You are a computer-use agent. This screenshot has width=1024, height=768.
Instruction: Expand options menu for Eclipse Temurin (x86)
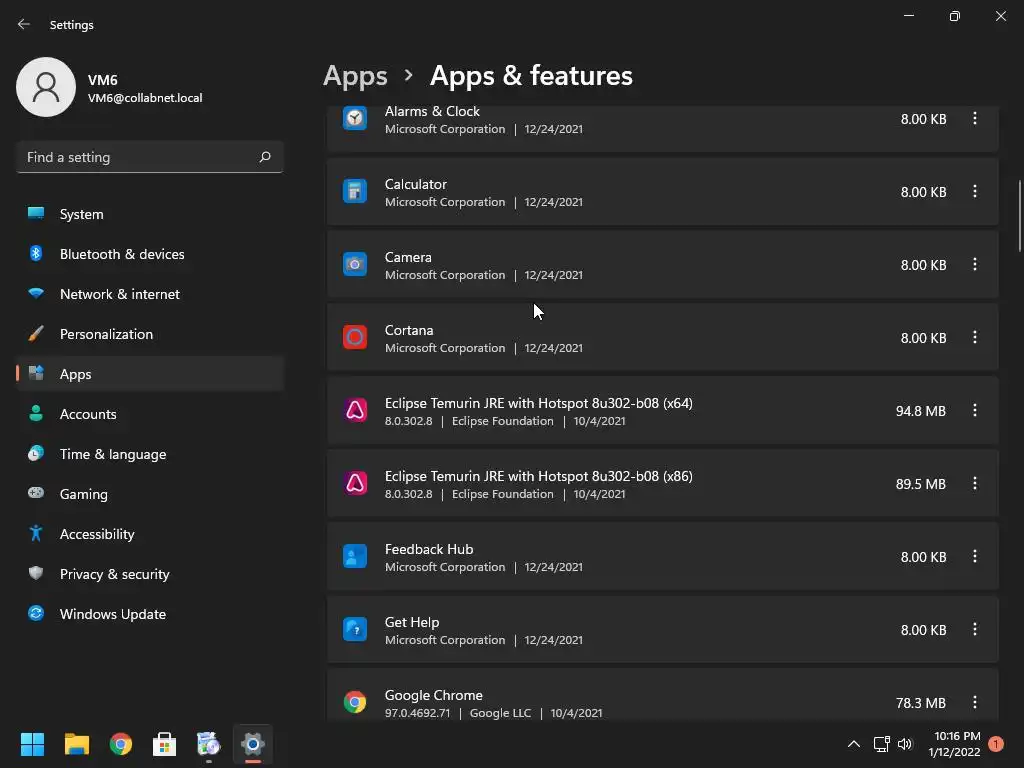click(975, 484)
